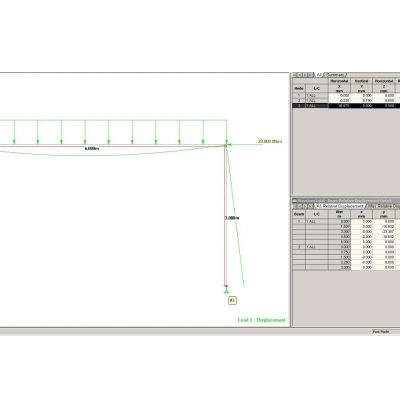The height and width of the screenshot is (400, 400).
Task: Click the Load 1 : Displacement caption
Action: coord(261,320)
